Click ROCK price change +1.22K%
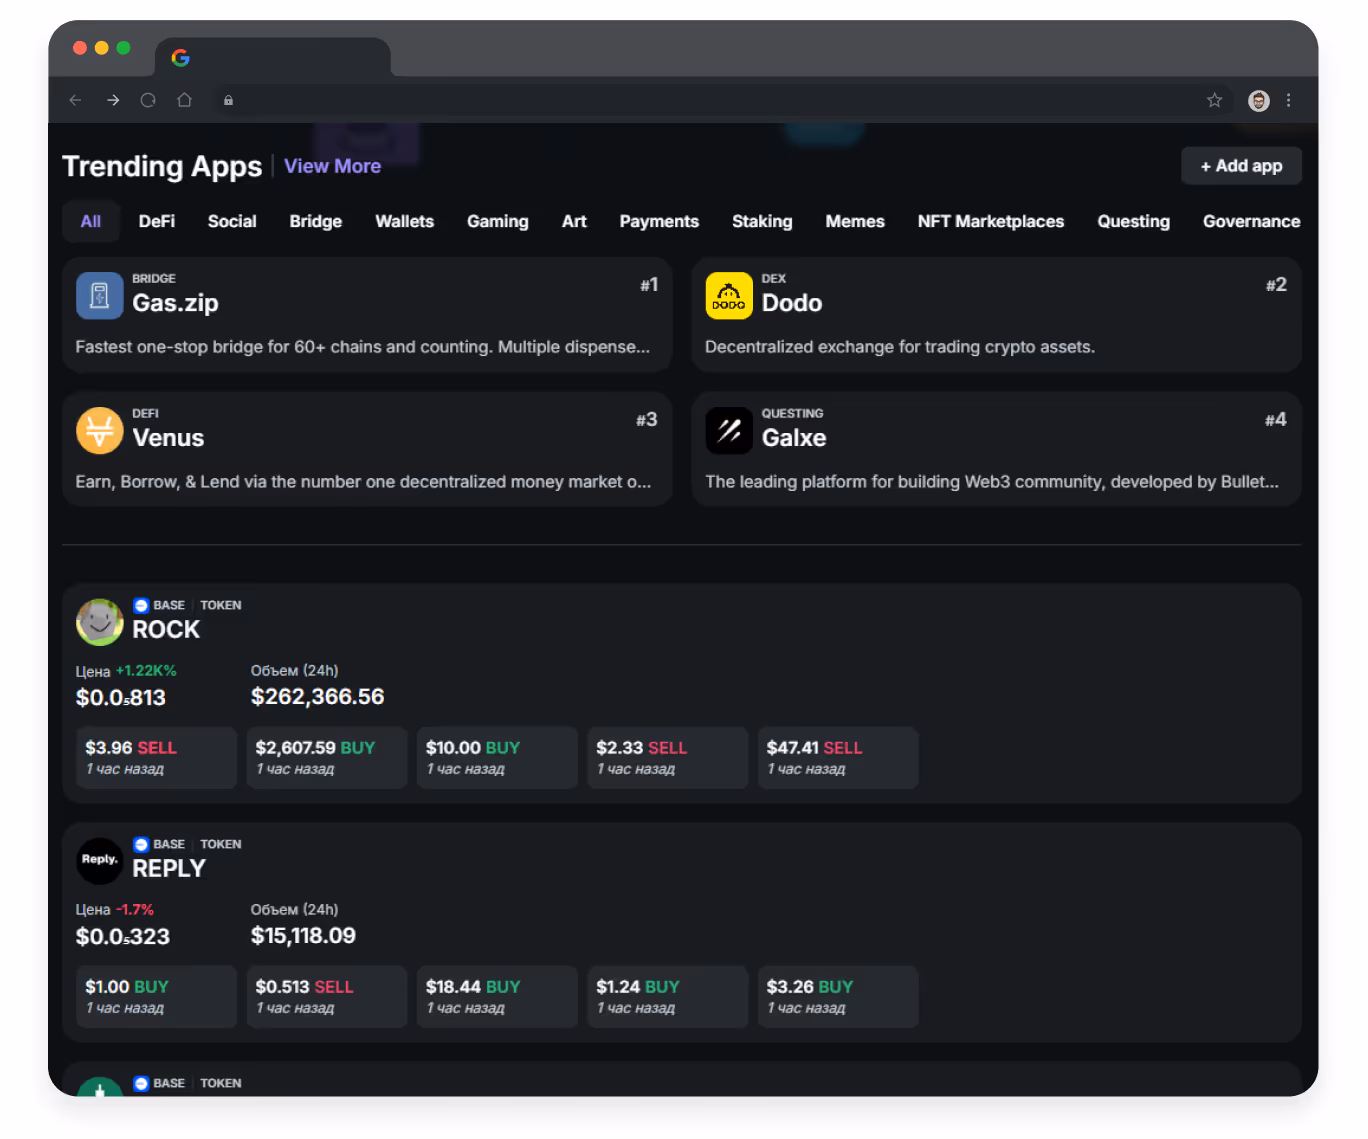The width and height of the screenshot is (1368, 1139). tap(146, 670)
